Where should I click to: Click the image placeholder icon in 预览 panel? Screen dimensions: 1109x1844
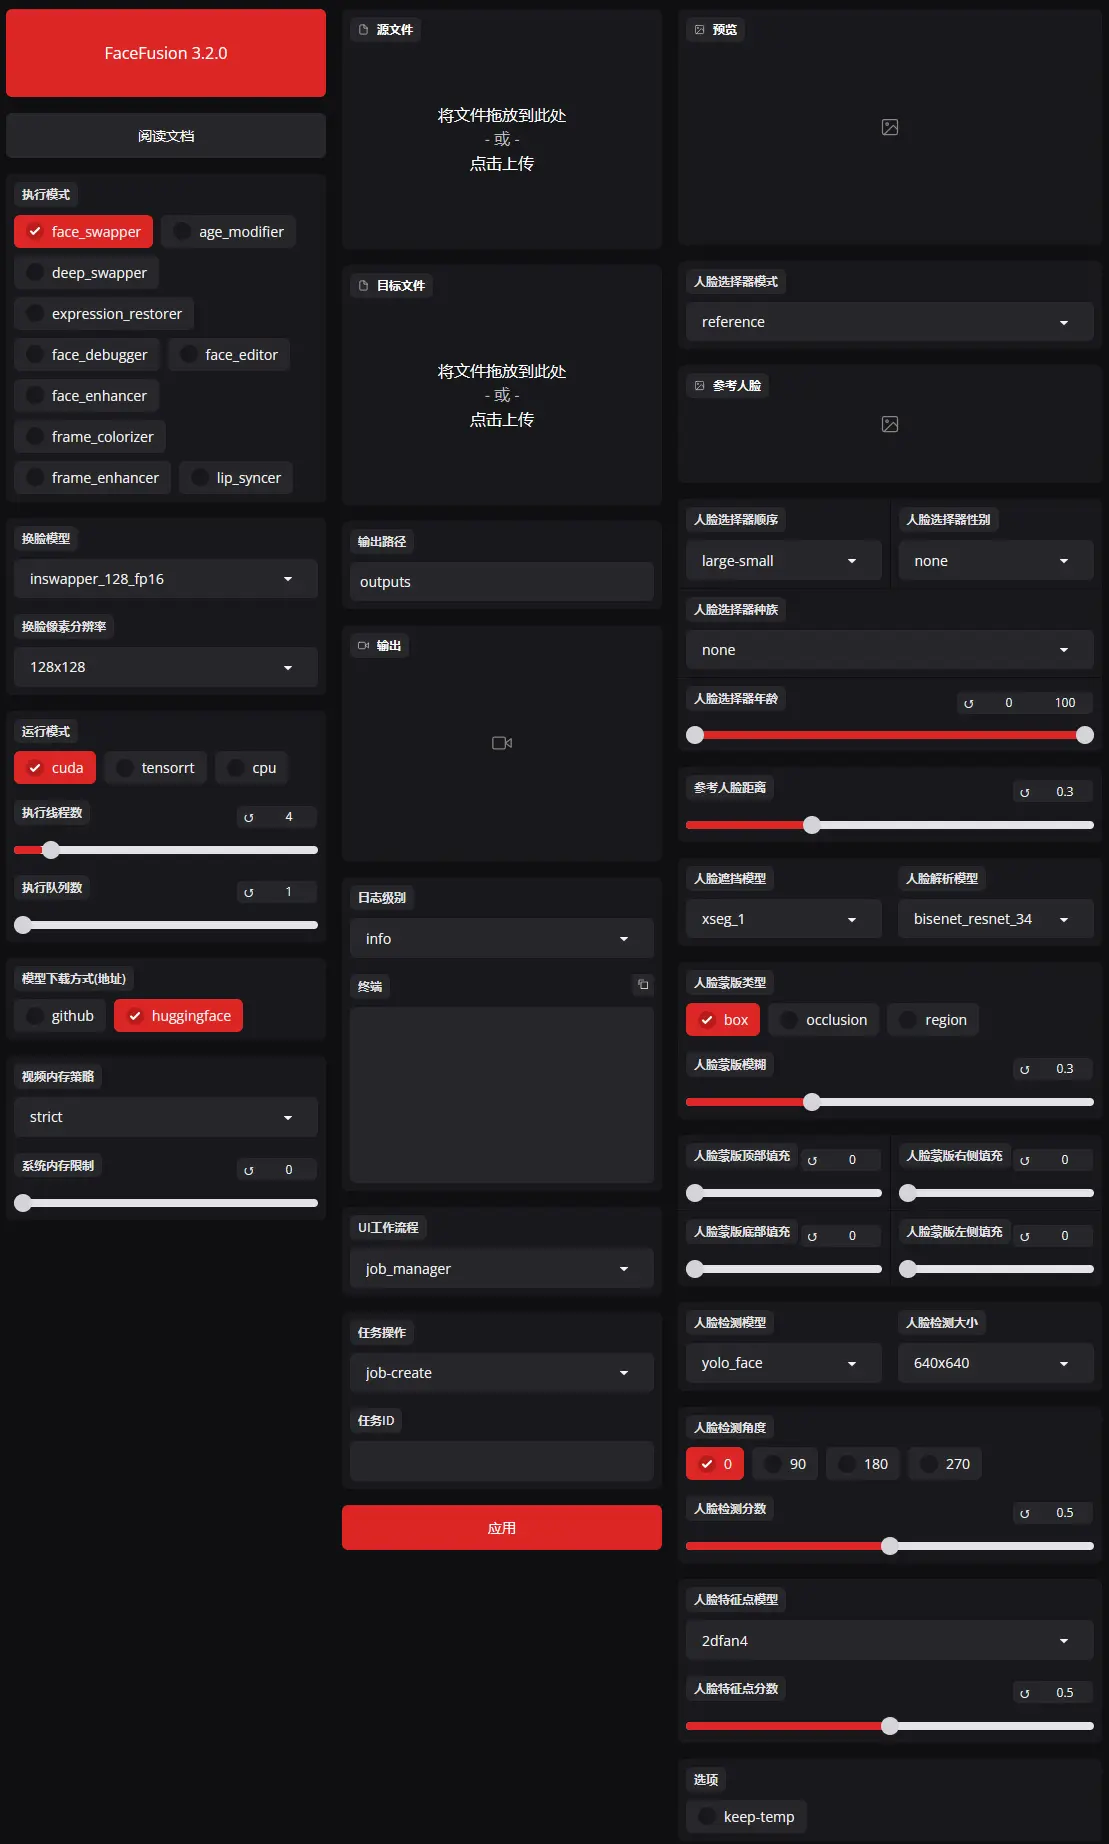(889, 127)
